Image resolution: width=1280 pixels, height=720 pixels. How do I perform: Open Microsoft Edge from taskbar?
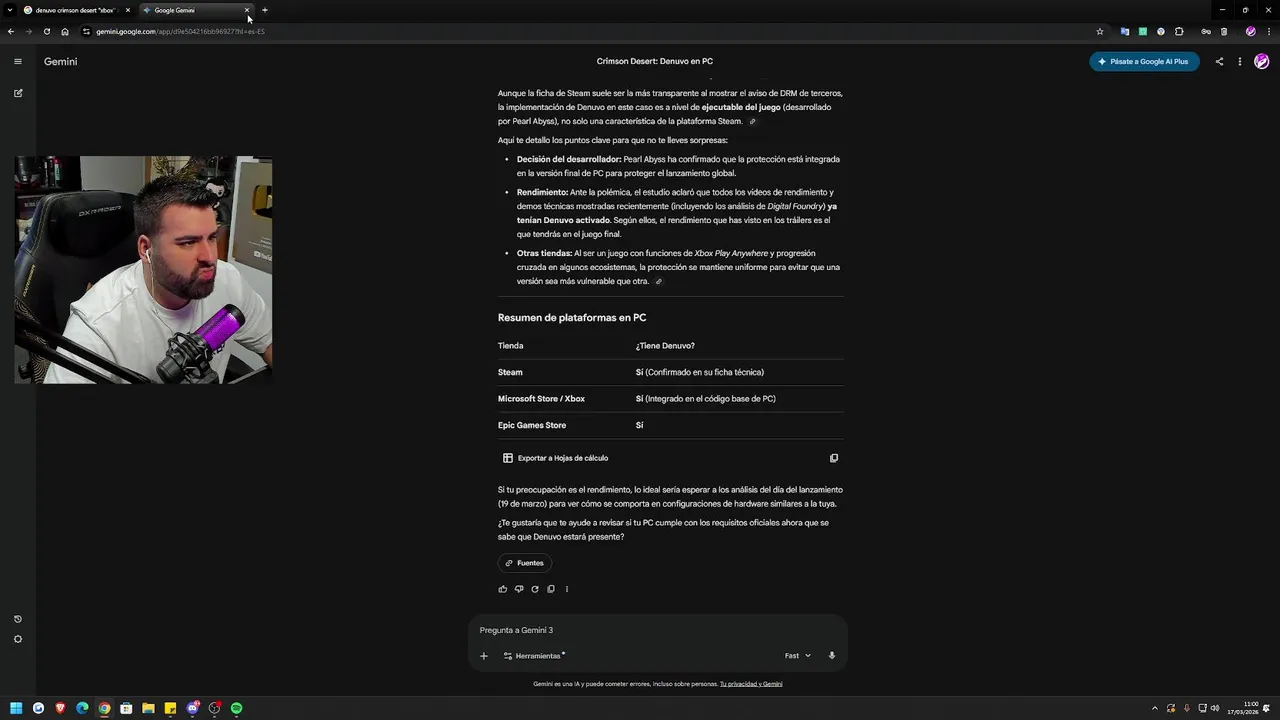coord(82,708)
